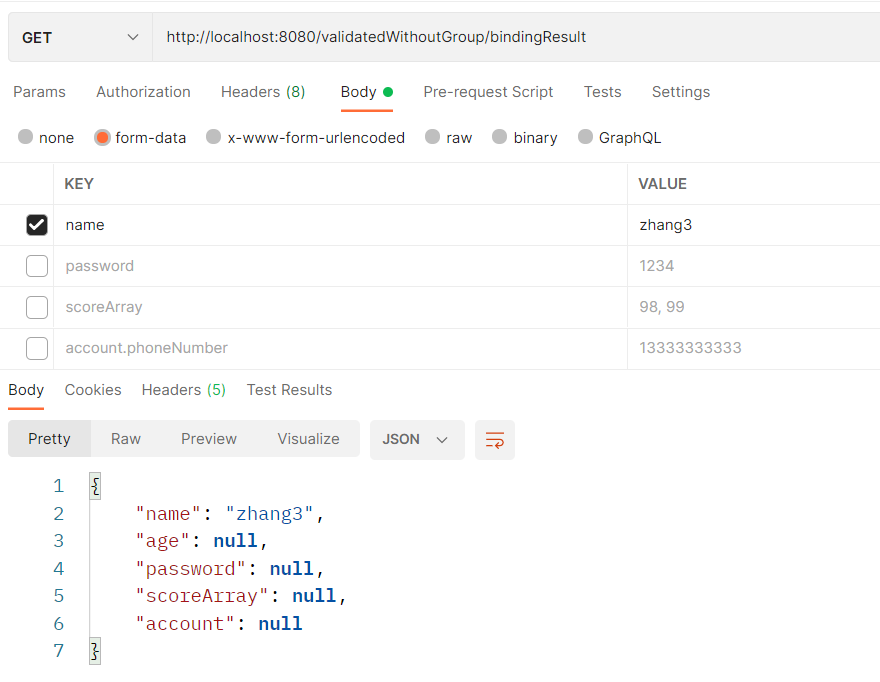
Task: Select the binary body type
Action: click(x=525, y=138)
